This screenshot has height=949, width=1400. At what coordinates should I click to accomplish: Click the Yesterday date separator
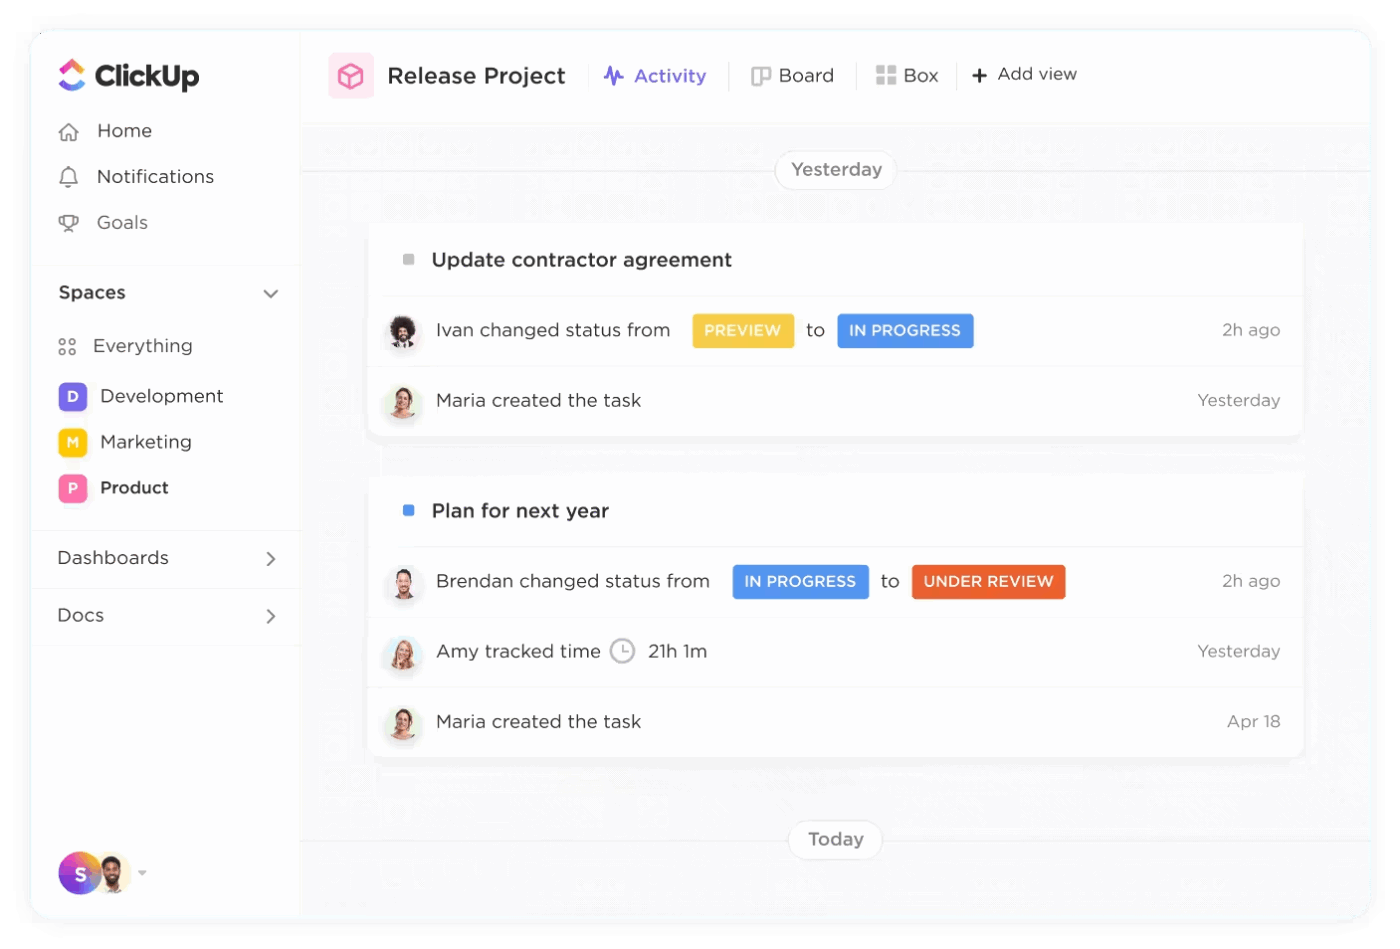(x=834, y=170)
